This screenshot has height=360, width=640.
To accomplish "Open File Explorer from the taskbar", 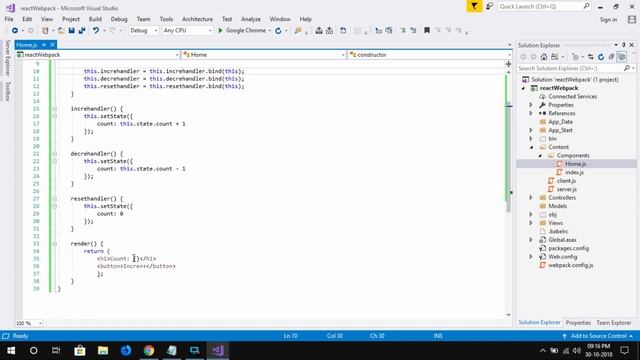I will 103,350.
